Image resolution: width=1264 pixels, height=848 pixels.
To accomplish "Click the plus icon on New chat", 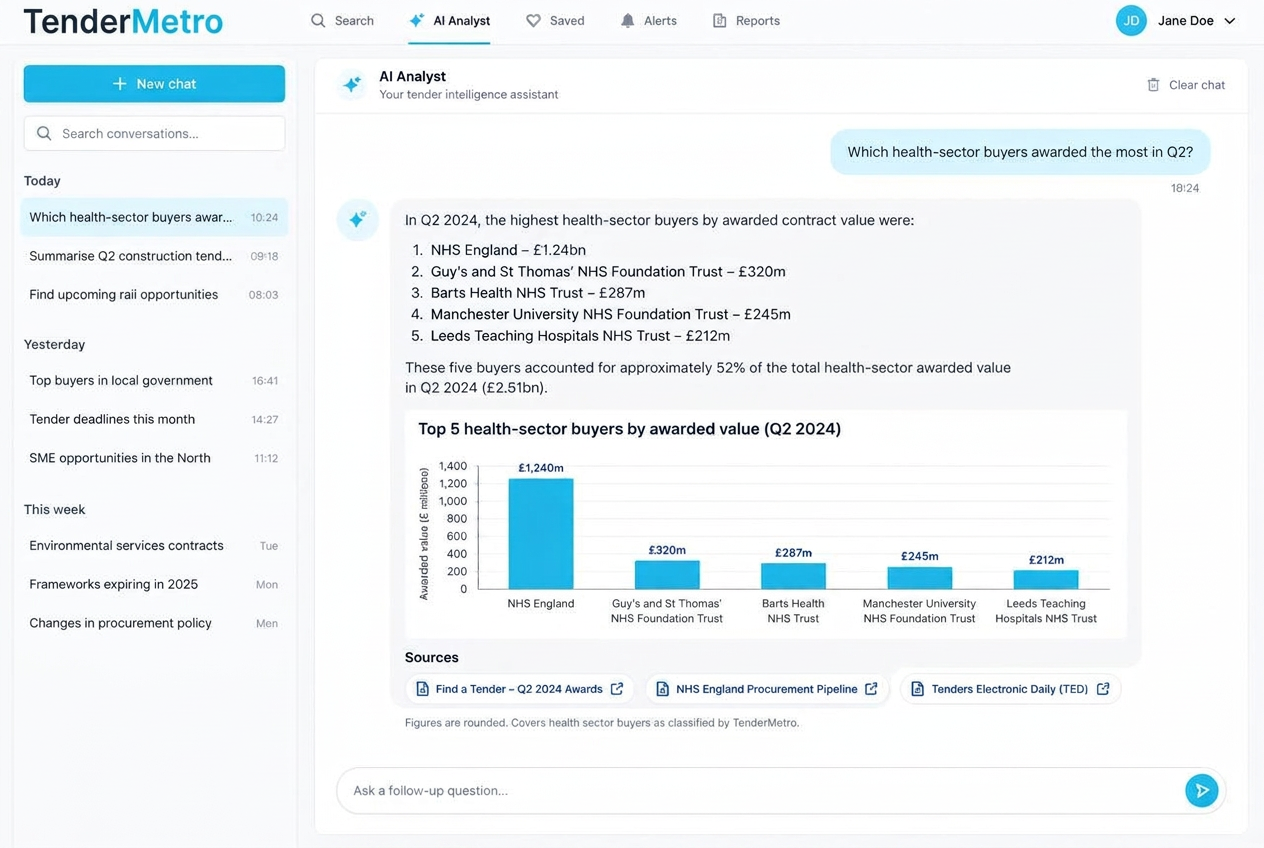I will pos(120,84).
